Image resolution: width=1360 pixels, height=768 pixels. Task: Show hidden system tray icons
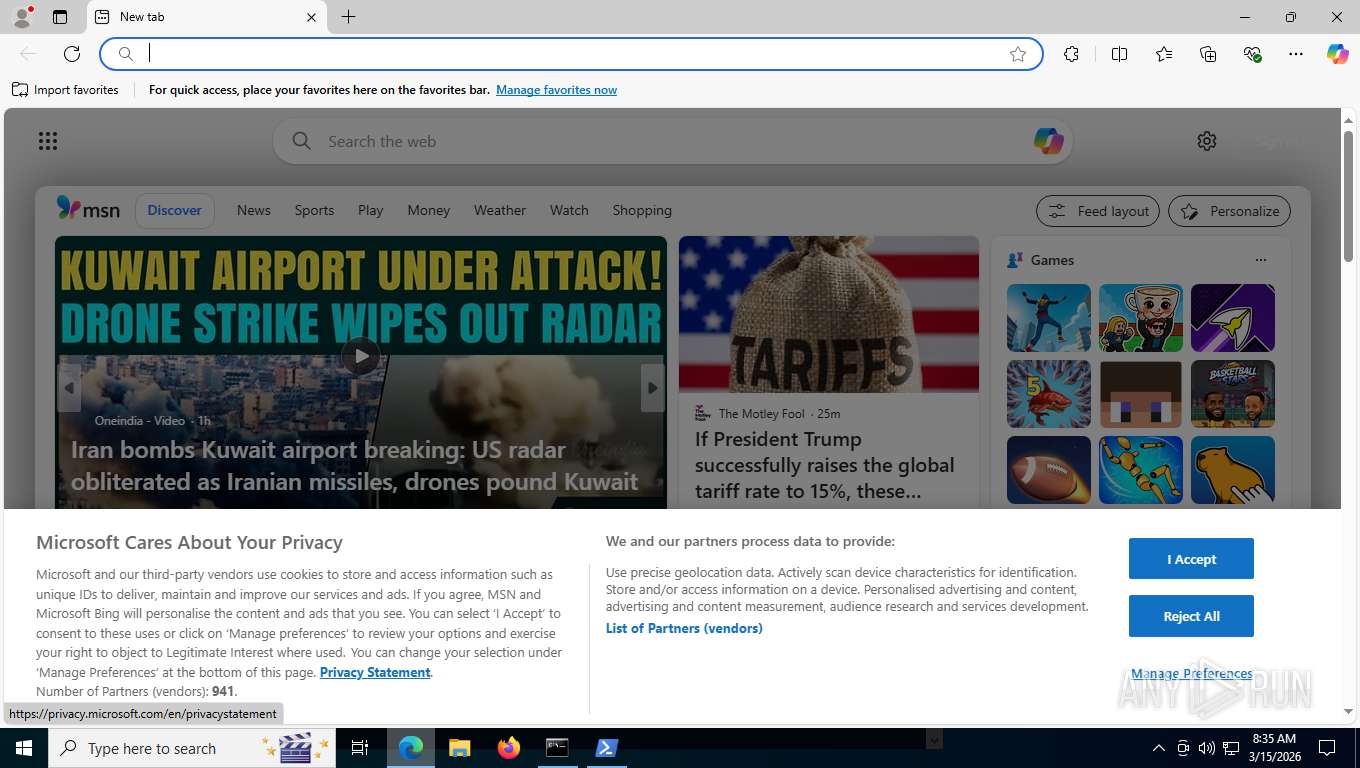pyautogui.click(x=1159, y=748)
